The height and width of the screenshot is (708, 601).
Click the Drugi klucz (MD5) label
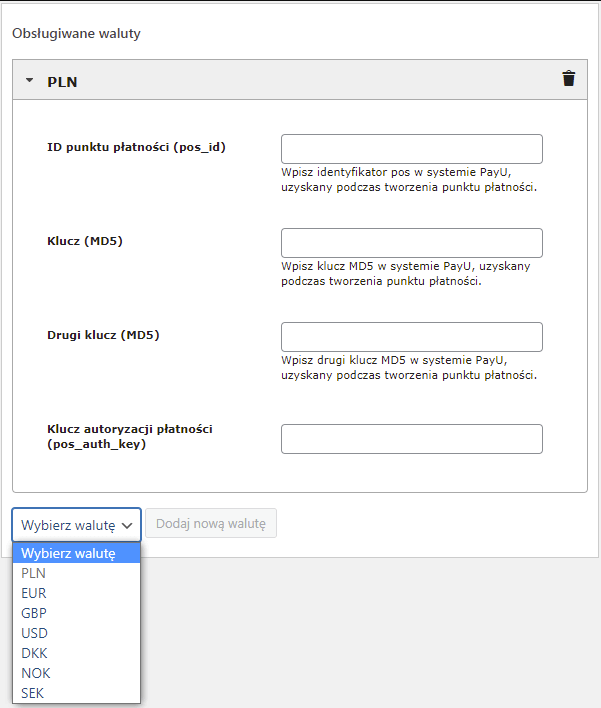coord(103,335)
